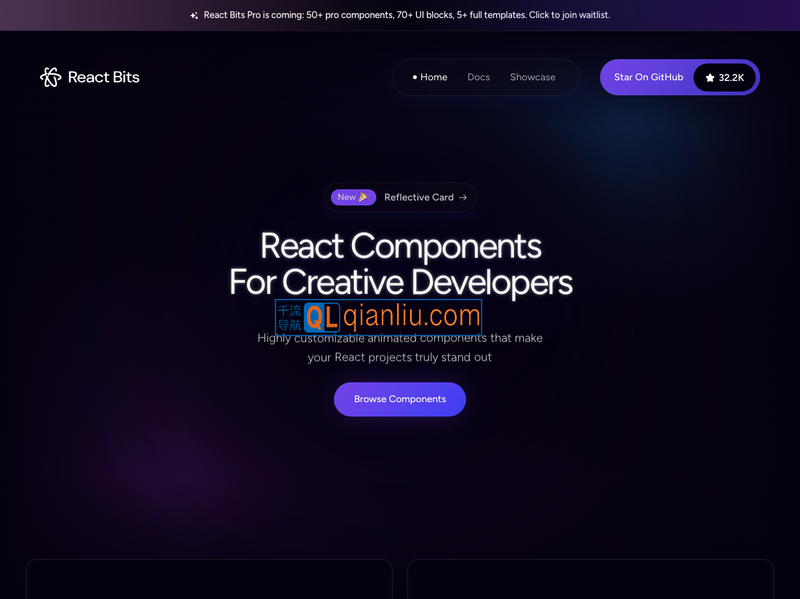The image size is (800, 599).
Task: Click the active dot indicator beside Home
Action: [415, 78]
